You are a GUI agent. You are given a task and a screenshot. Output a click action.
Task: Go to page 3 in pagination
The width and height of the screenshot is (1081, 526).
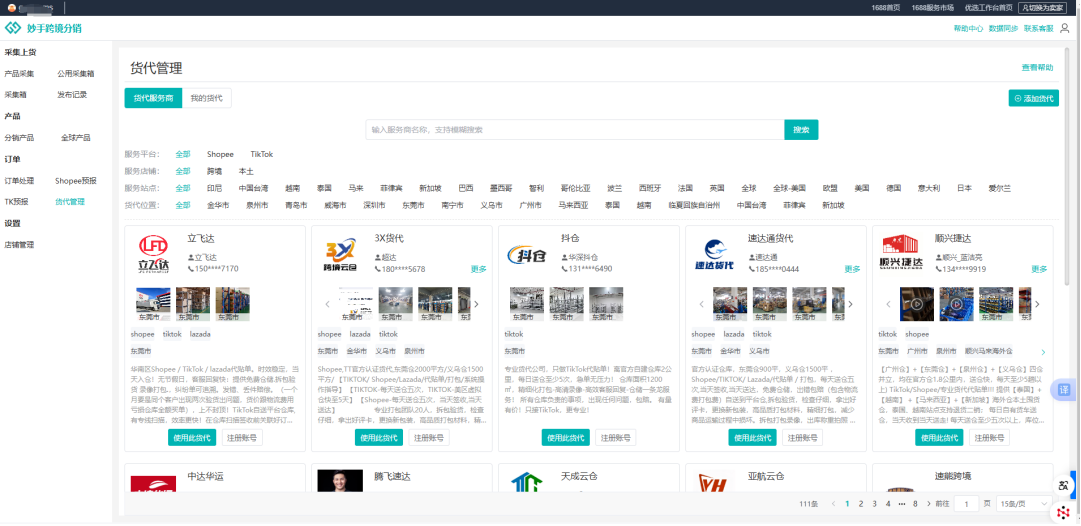click(x=874, y=504)
